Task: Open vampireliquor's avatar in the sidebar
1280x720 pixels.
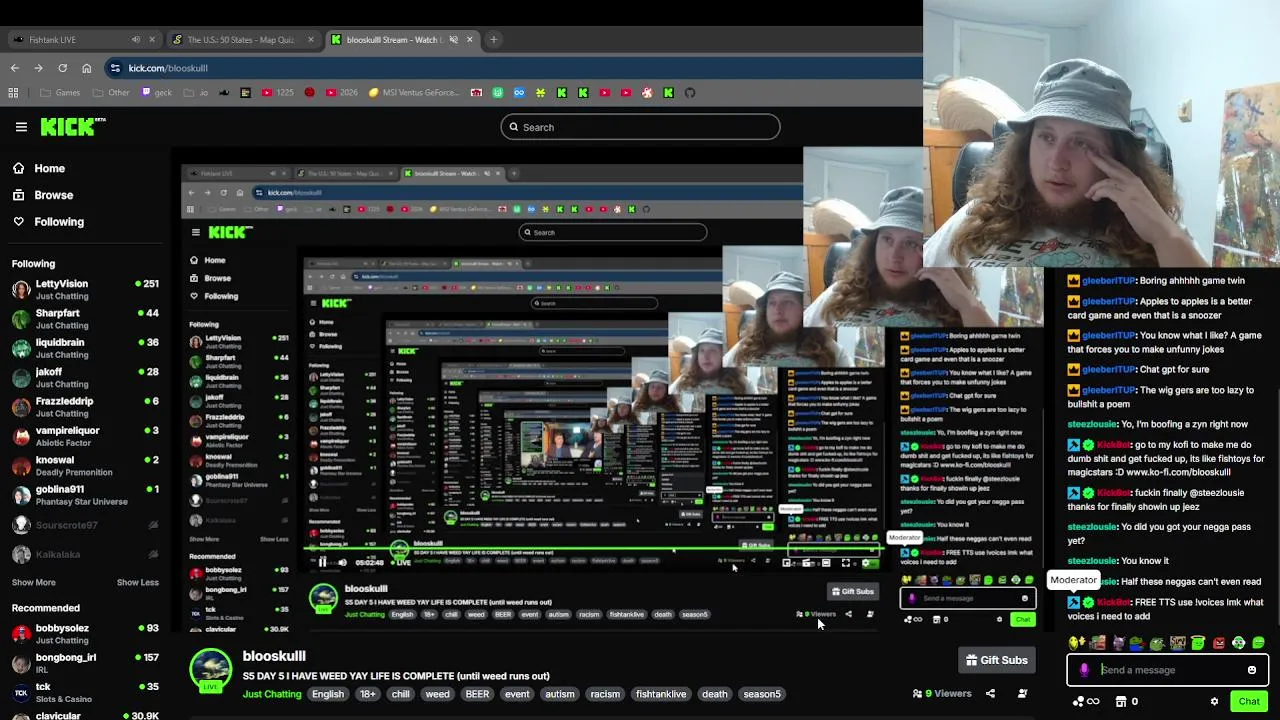Action: tap(21, 436)
